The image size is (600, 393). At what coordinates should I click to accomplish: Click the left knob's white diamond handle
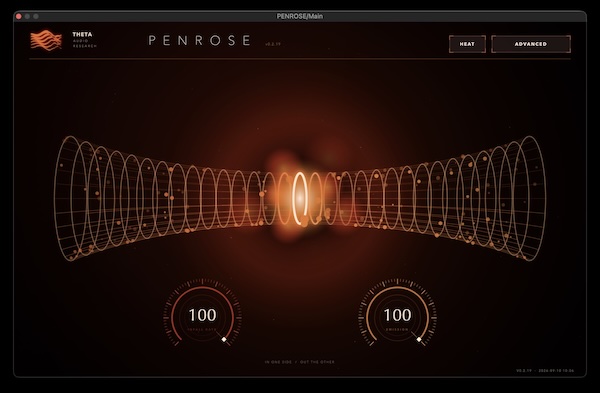coord(224,339)
